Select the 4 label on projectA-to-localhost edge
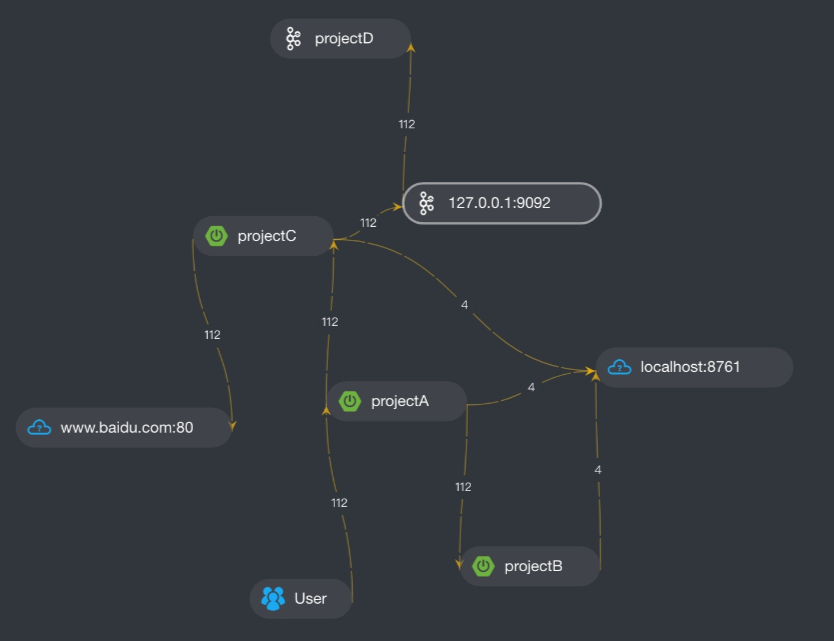 coord(531,387)
